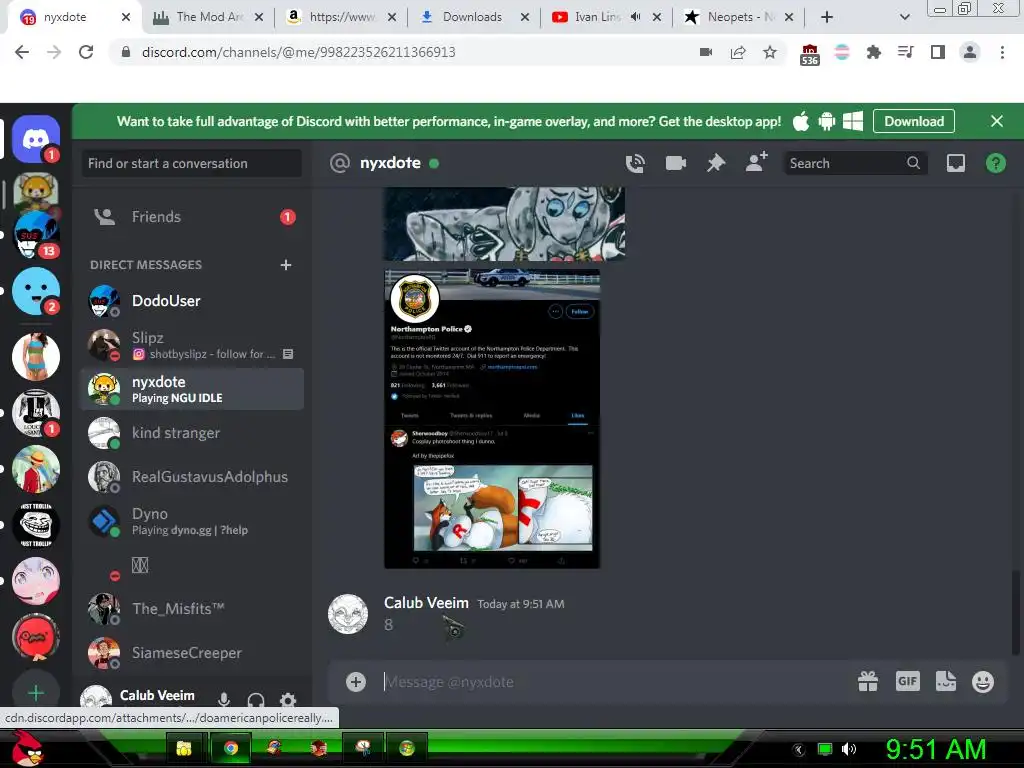Click Calub Veeim username in chat
The image size is (1024, 768).
426,603
